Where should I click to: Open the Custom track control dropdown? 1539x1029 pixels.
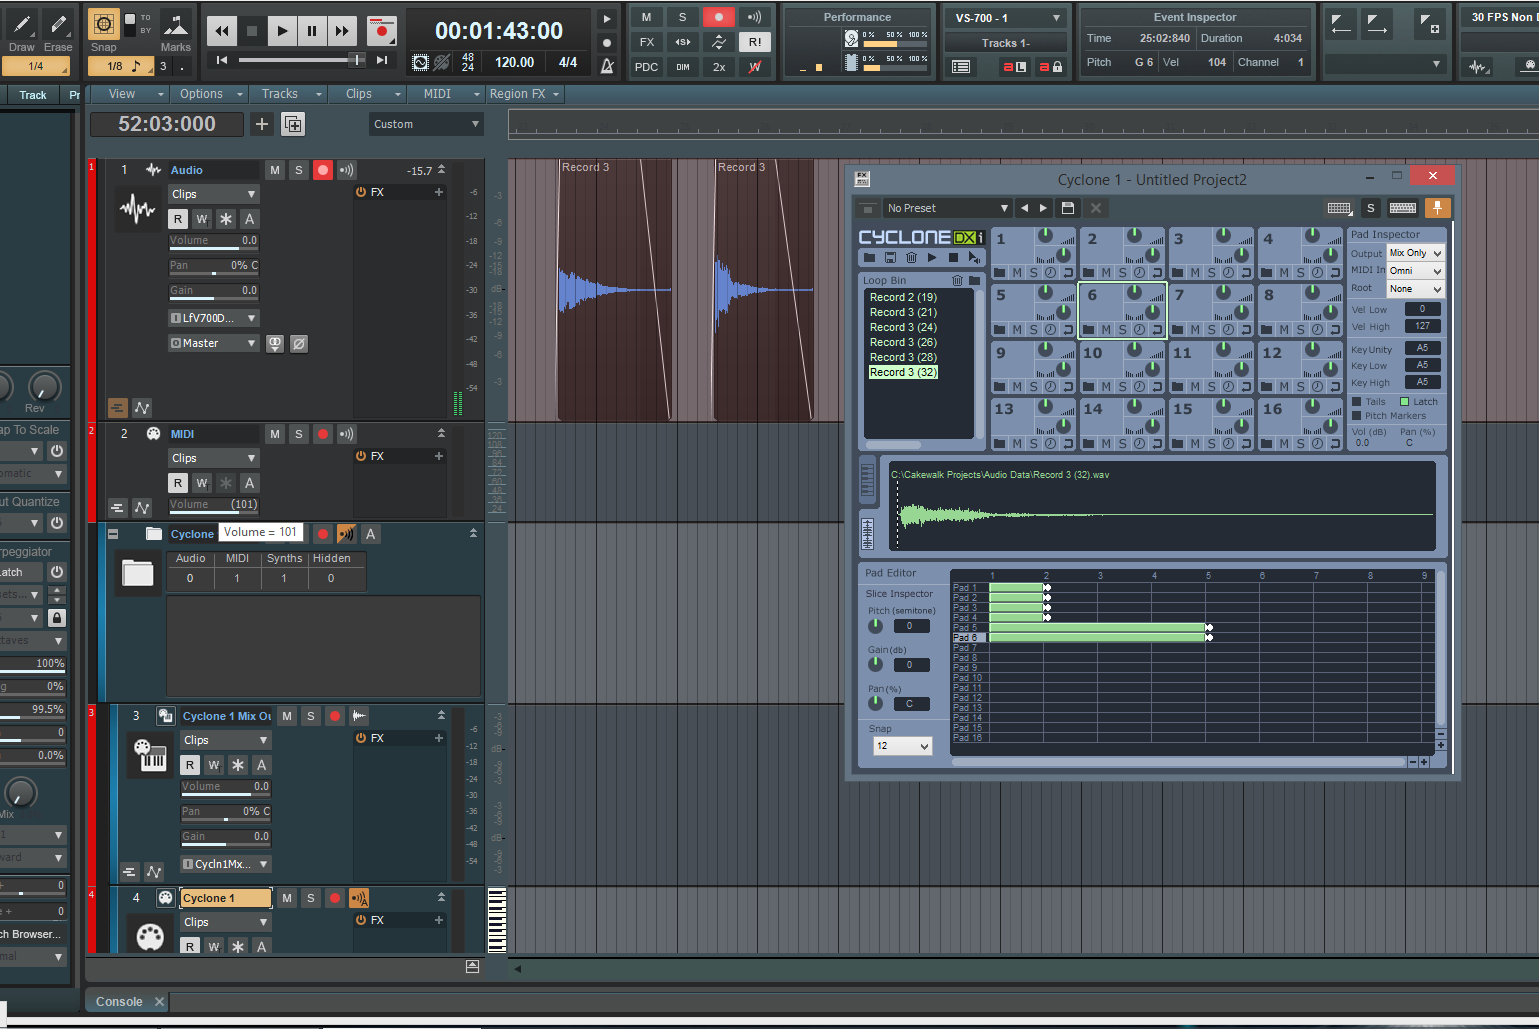coord(426,124)
